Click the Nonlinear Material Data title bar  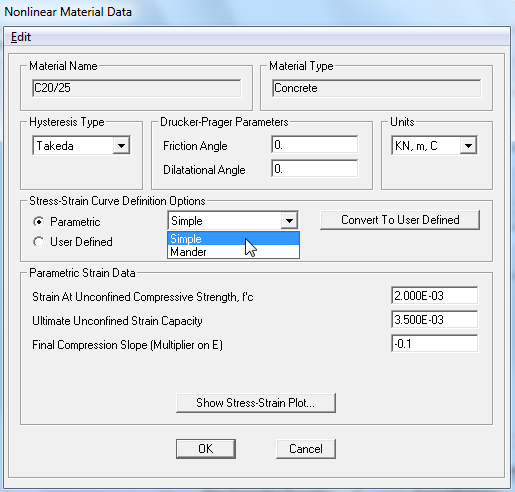pyautogui.click(x=257, y=12)
